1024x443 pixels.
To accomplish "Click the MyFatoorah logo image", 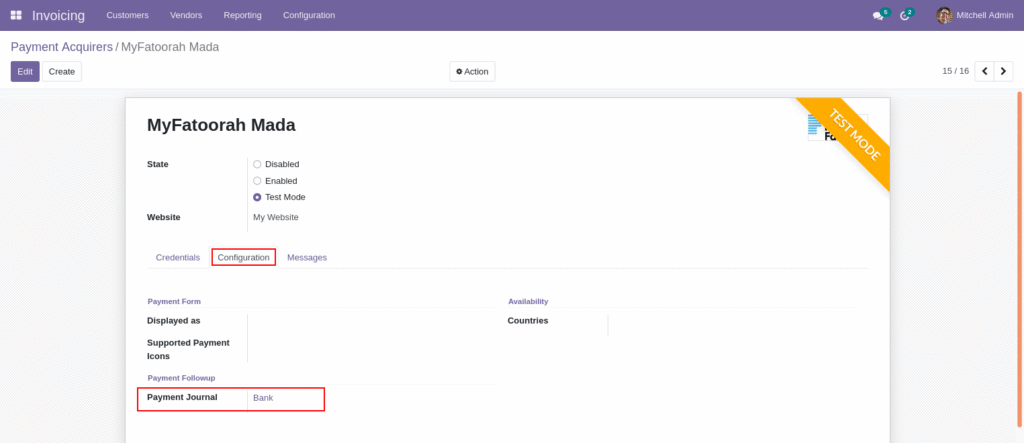I will click(x=816, y=128).
